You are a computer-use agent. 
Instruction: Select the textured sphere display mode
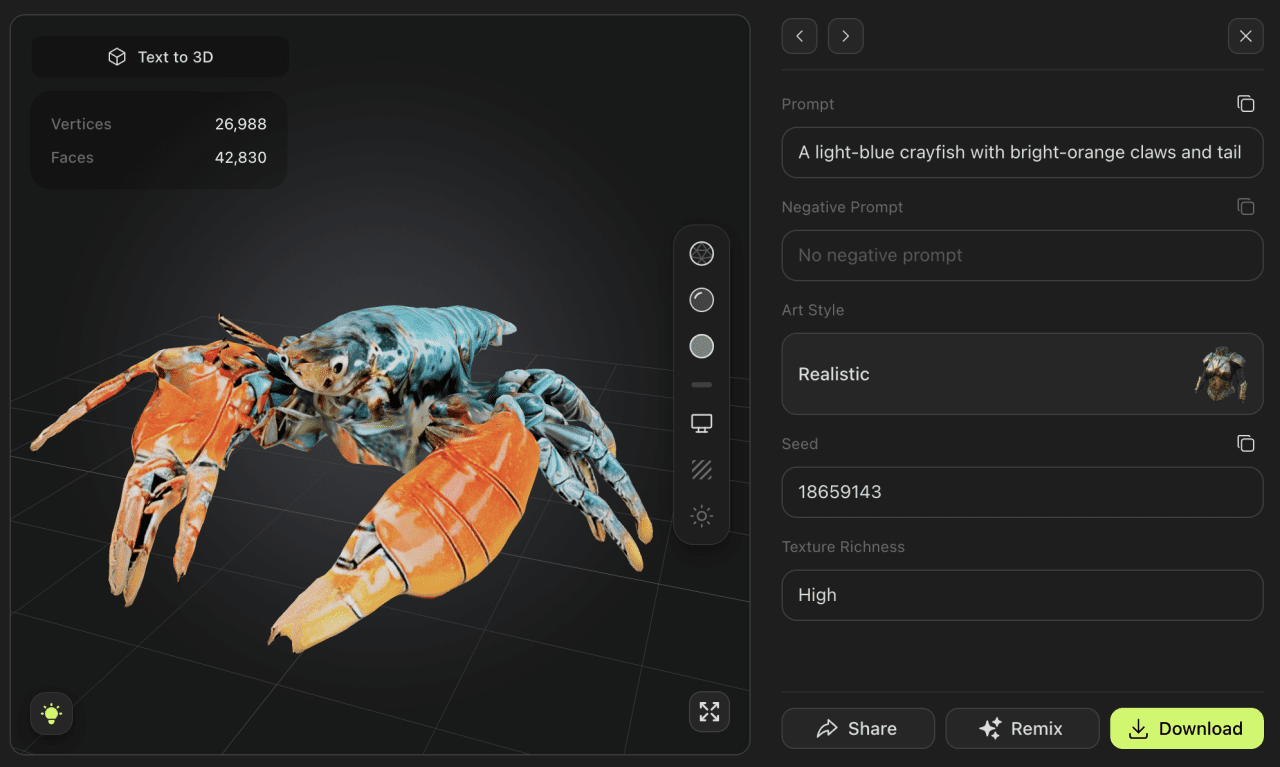[x=701, y=346]
